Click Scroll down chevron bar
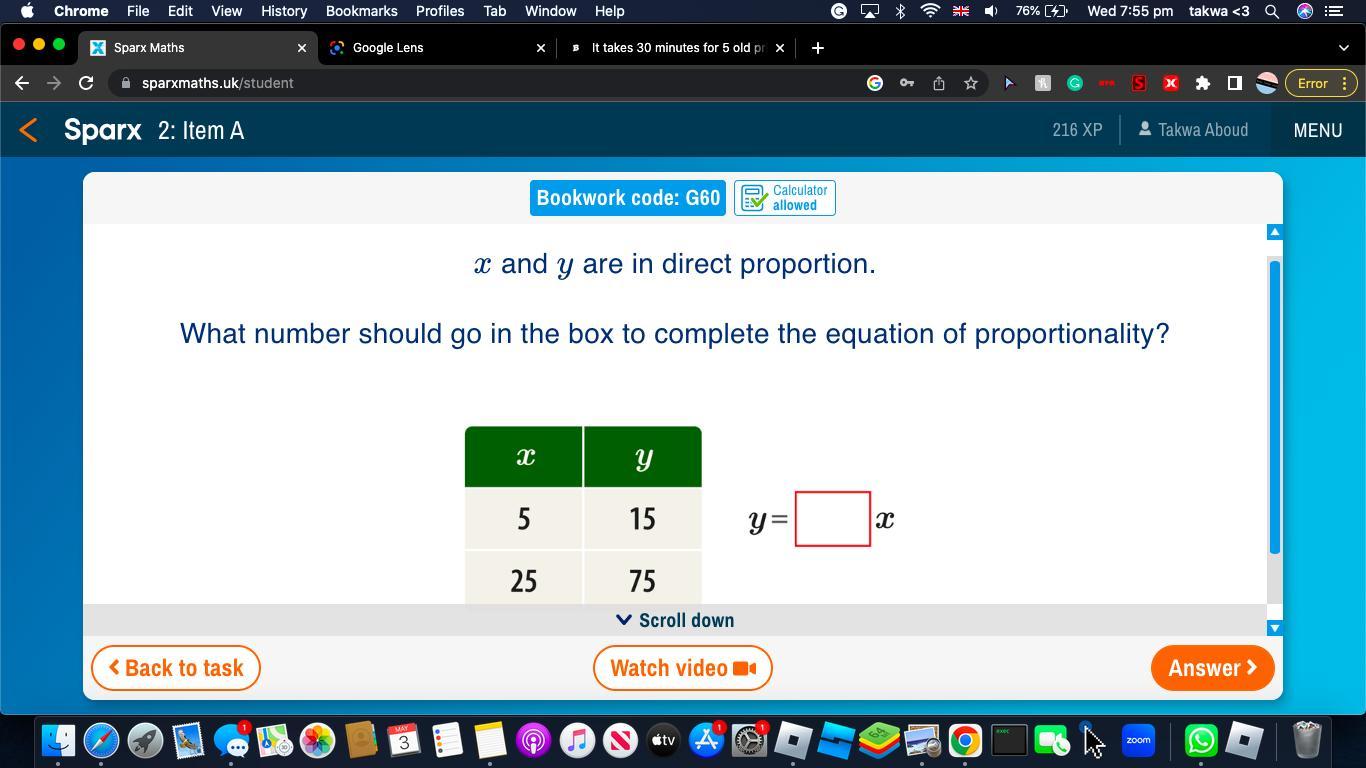This screenshot has height=768, width=1366. [x=675, y=620]
